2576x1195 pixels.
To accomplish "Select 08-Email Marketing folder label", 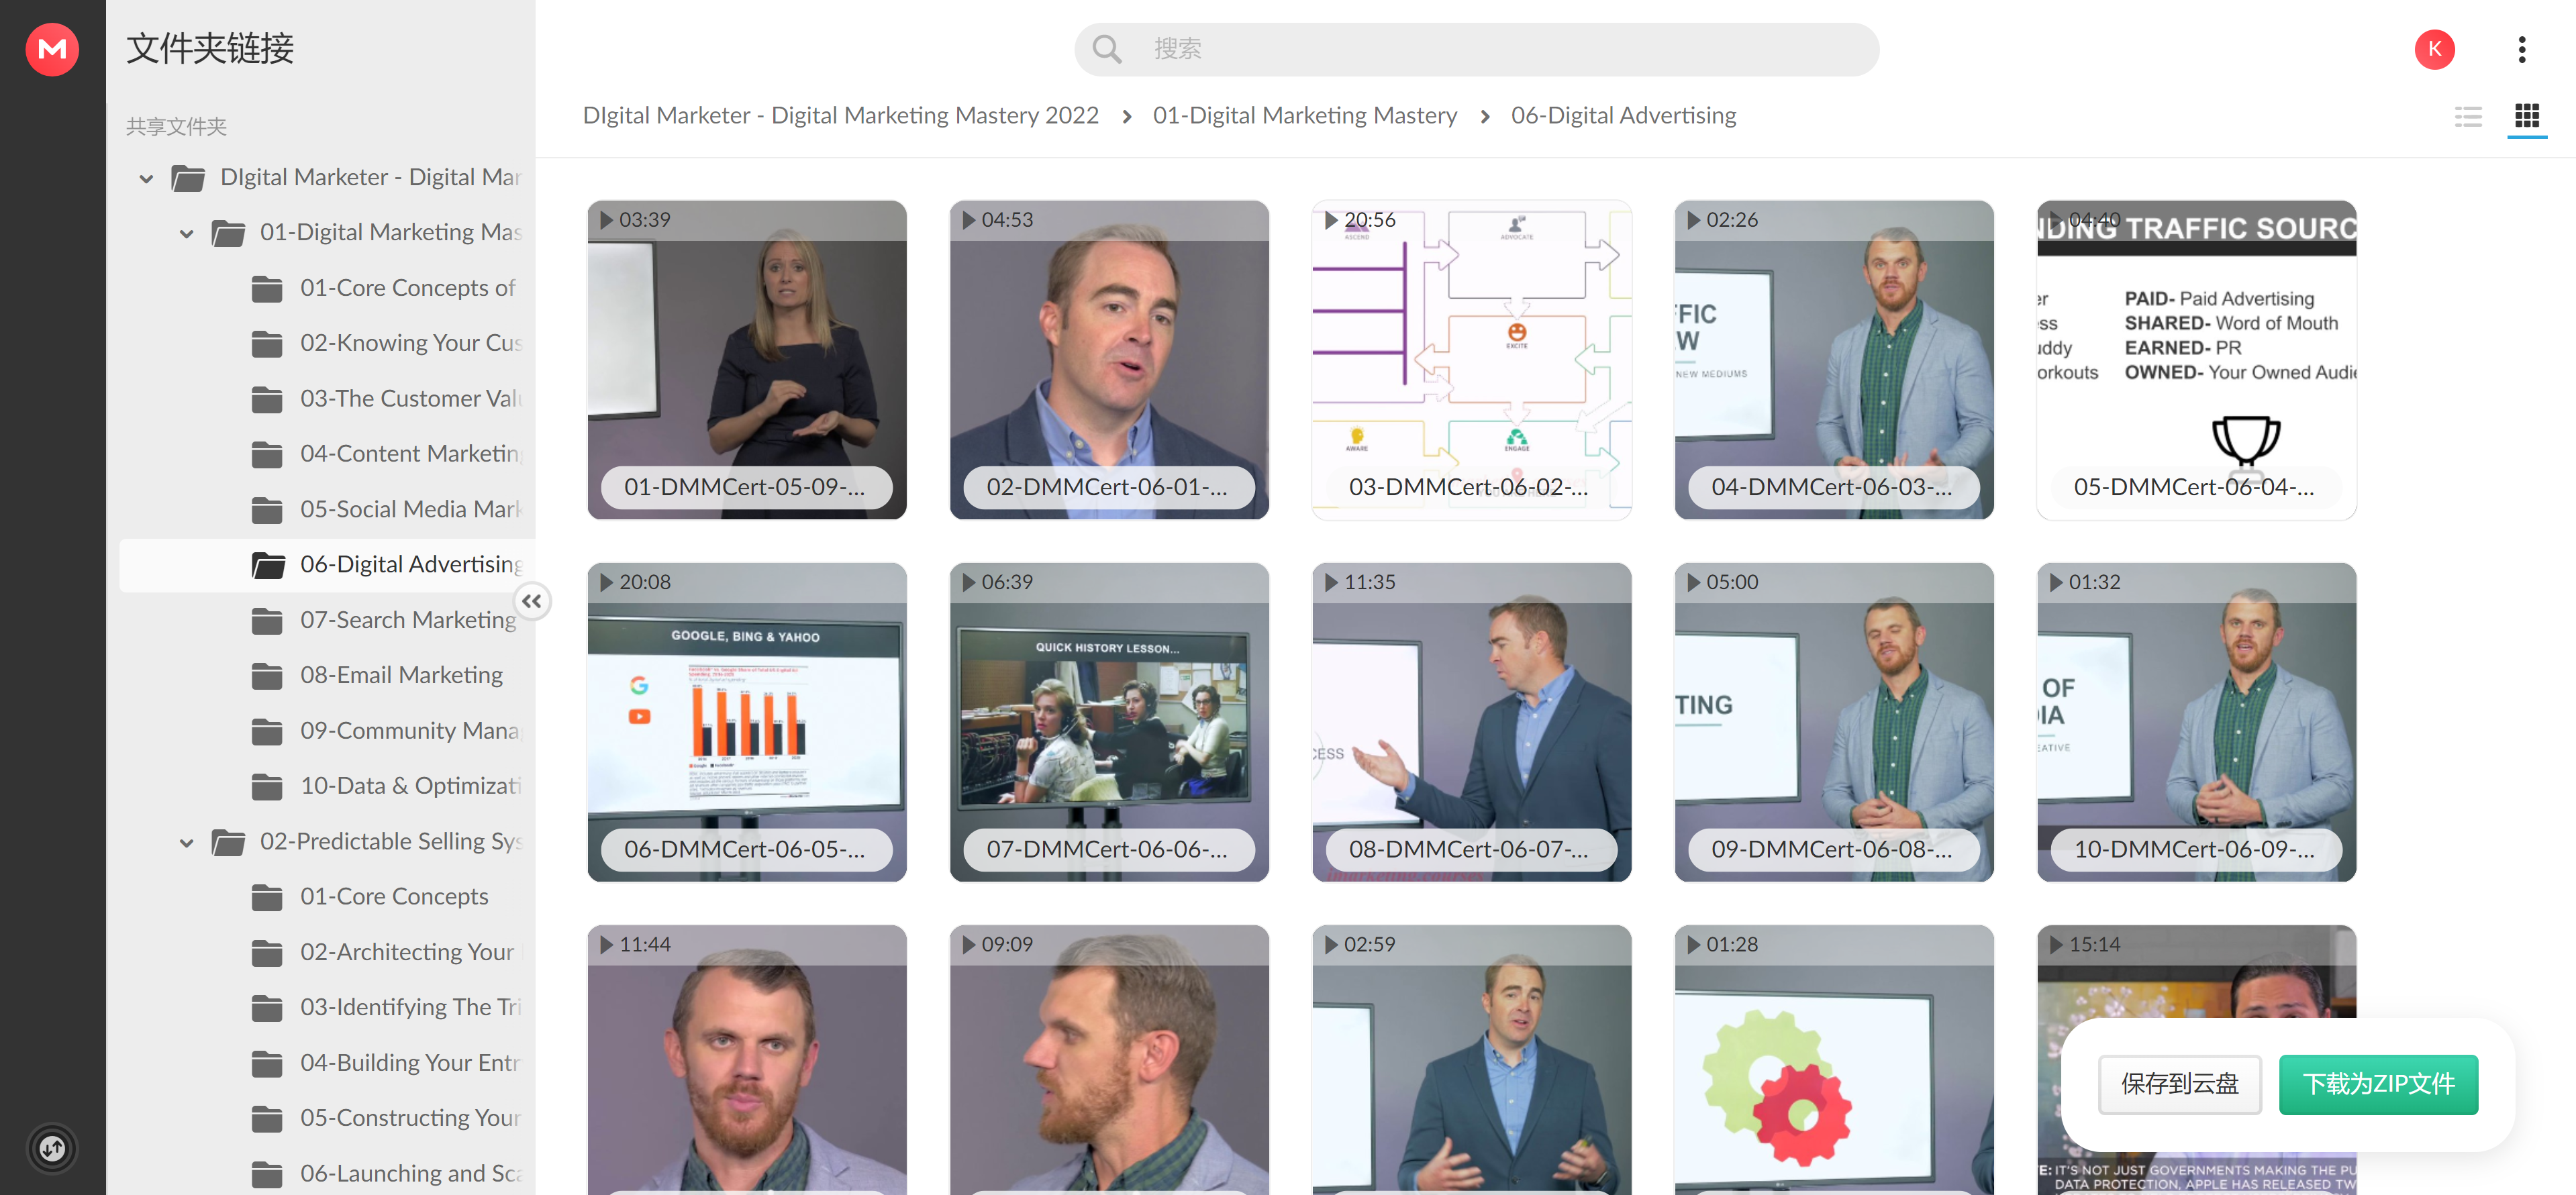I will tap(401, 676).
